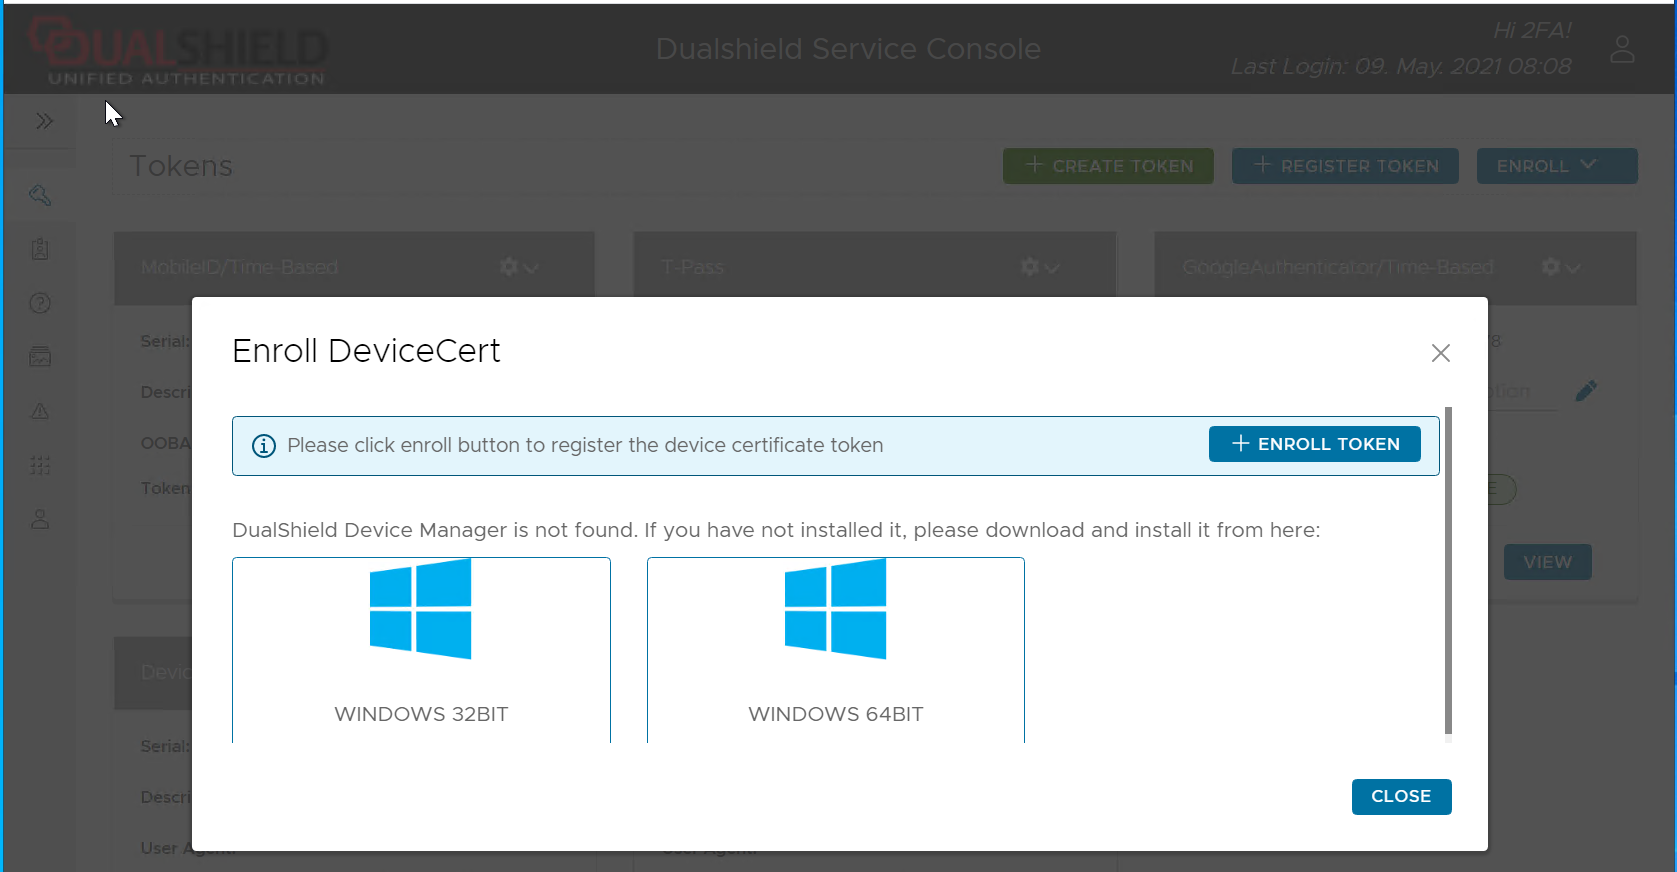Open the Tokens key icon in sidebar
Image resolution: width=1677 pixels, height=872 pixels.
[x=40, y=195]
